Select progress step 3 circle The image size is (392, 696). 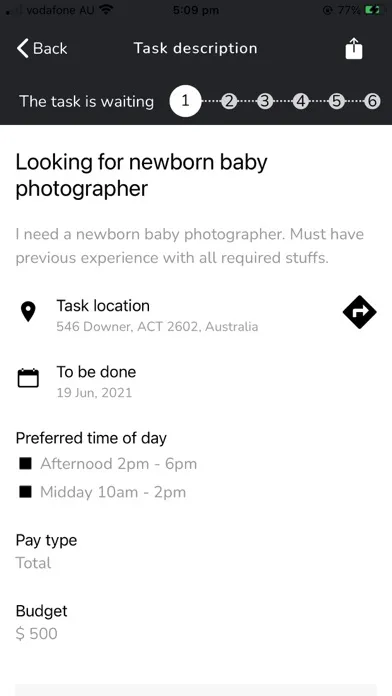(265, 102)
